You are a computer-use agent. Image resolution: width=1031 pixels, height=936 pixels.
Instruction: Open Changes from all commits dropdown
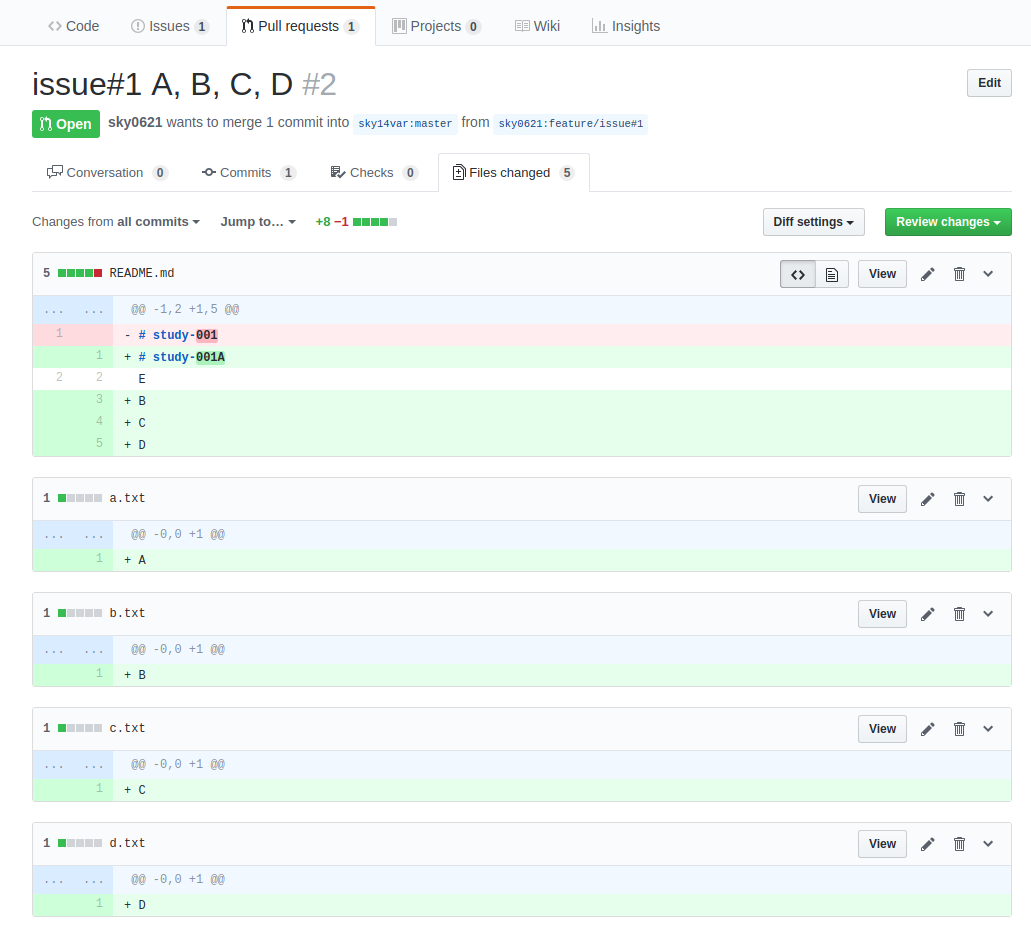click(116, 222)
